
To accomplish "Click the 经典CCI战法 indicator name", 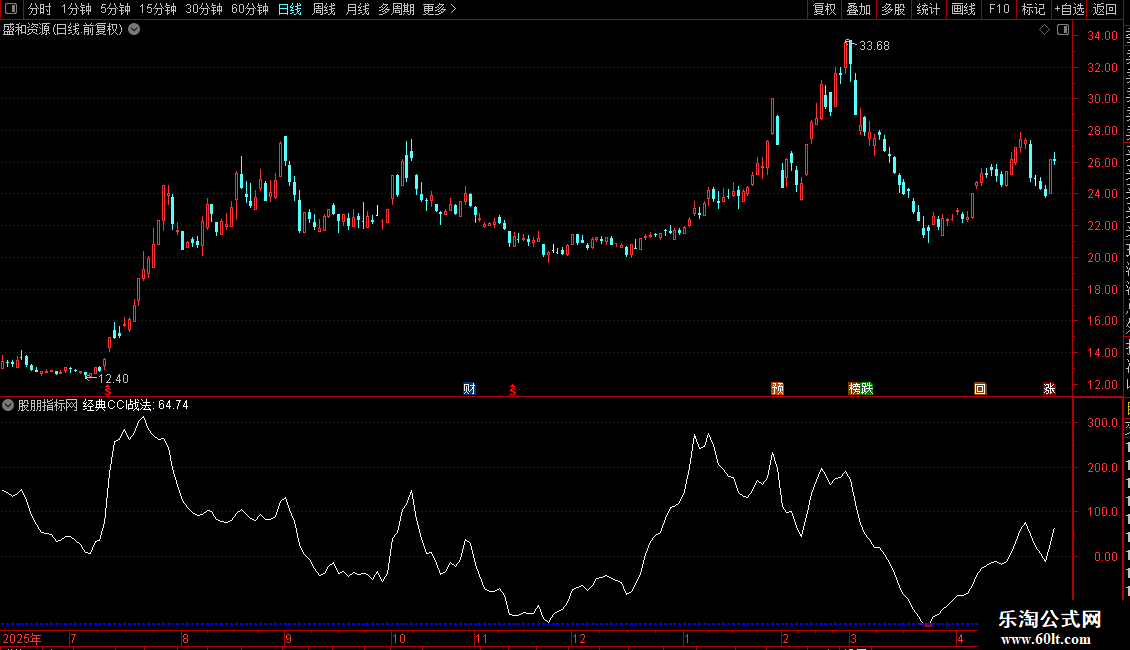I will 117,405.
